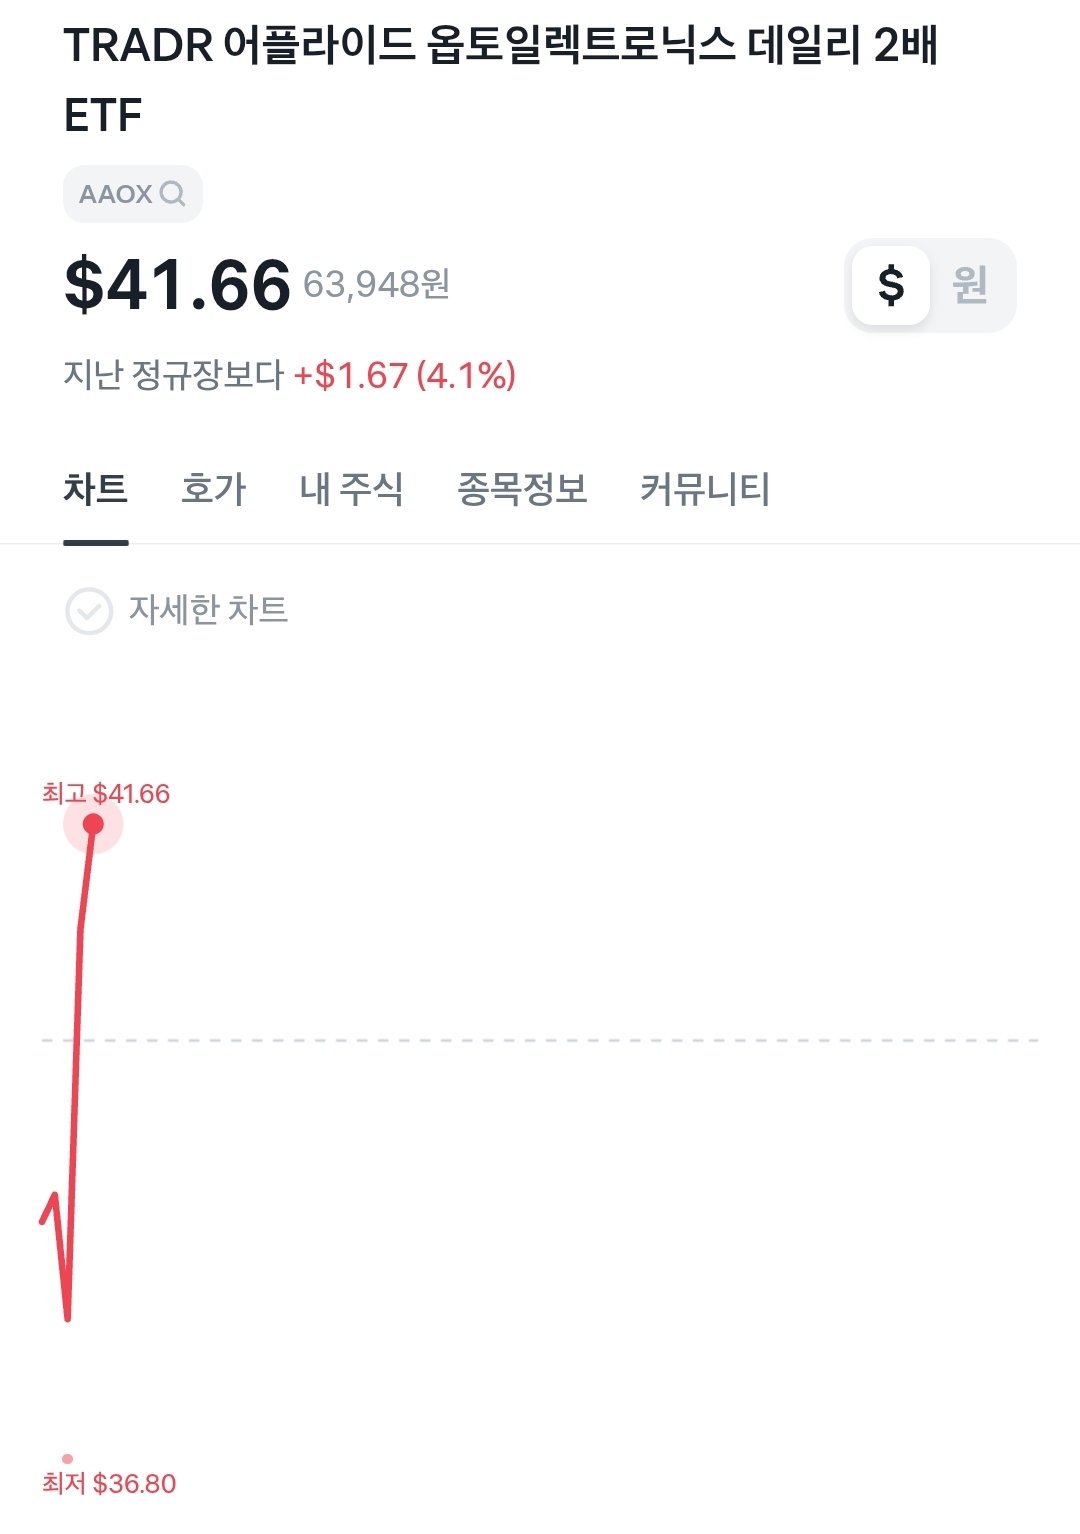The height and width of the screenshot is (1534, 1080).
Task: Go to the 내 주식 tab
Action: (x=351, y=489)
